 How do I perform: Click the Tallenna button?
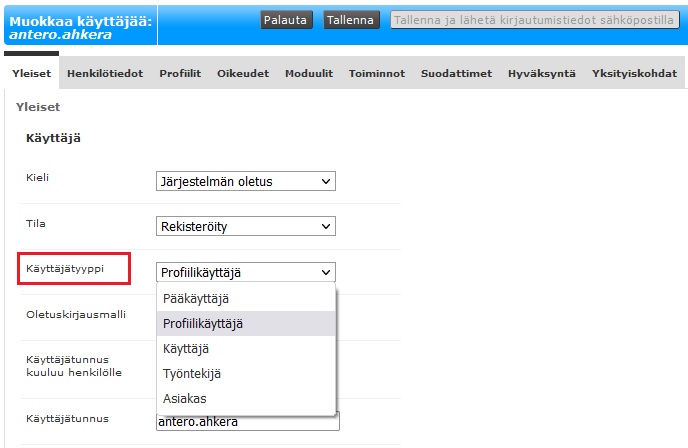coord(350,20)
